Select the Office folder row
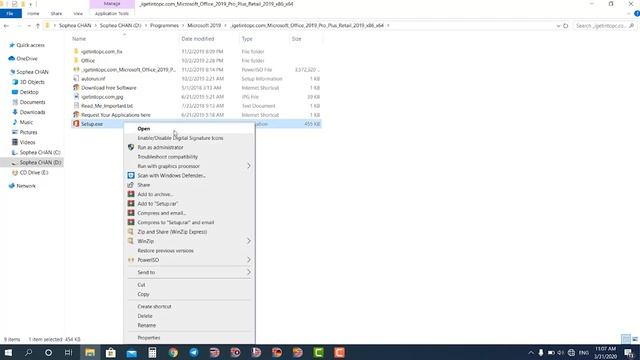Viewport: 640px width, 360px height. pos(196,60)
